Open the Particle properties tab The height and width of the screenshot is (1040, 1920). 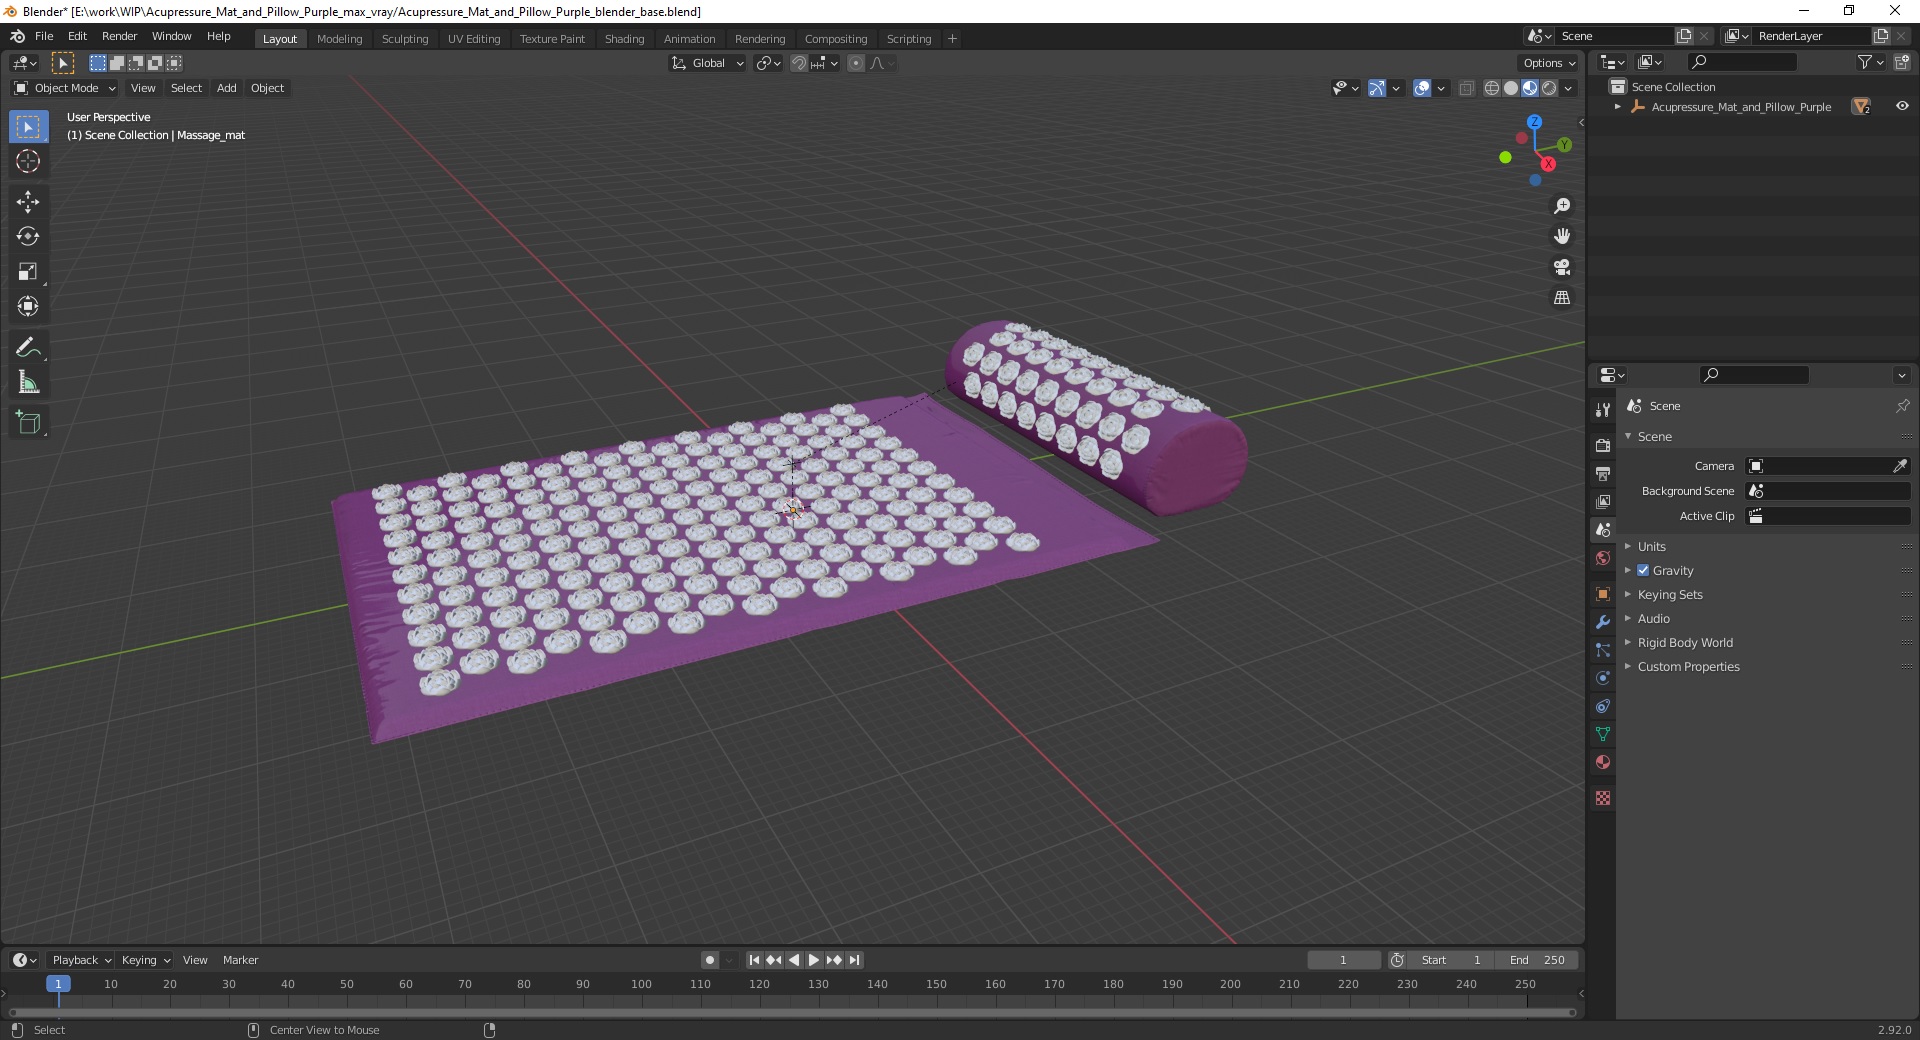(1603, 650)
